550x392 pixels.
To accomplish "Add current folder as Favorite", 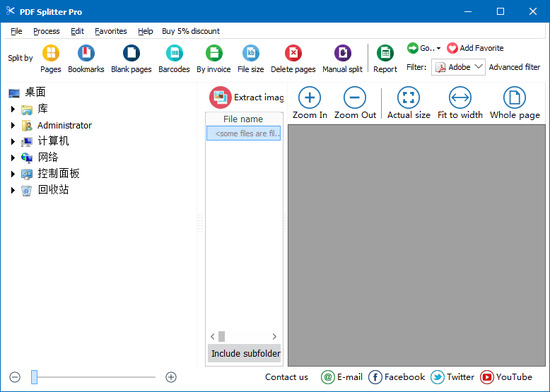I will pos(475,48).
